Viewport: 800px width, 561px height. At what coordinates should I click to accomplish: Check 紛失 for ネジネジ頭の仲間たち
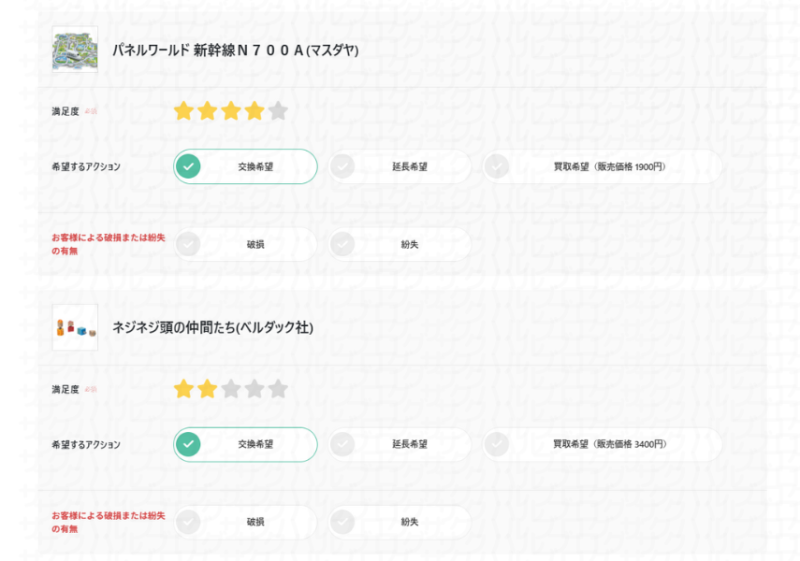click(399, 522)
